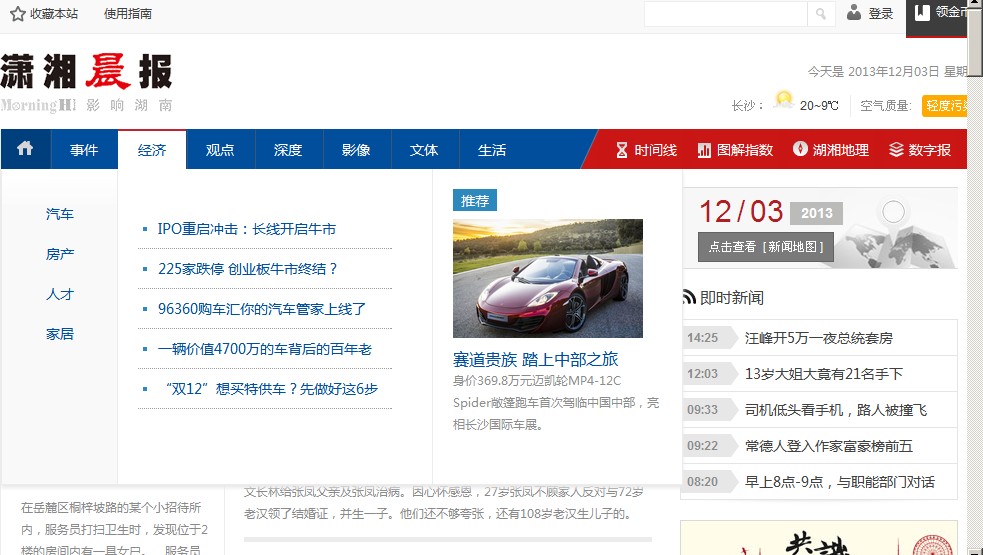Expand the 深度 navigation menu
The height and width of the screenshot is (555, 983).
click(x=288, y=150)
